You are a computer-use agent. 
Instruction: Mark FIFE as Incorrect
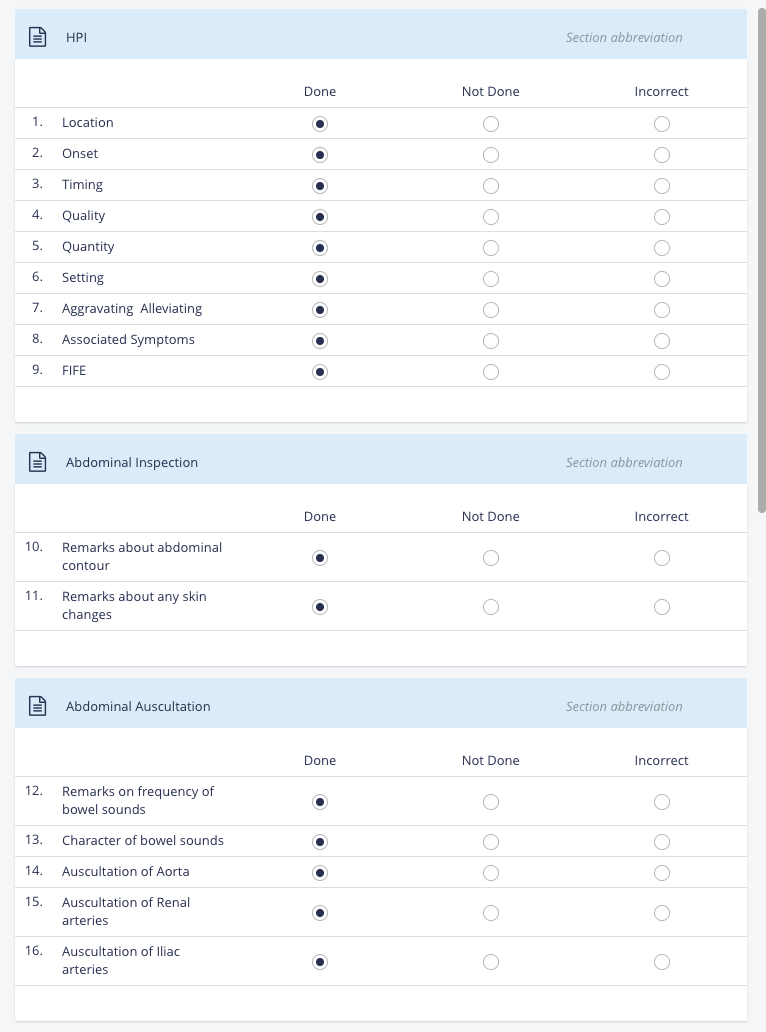point(662,372)
